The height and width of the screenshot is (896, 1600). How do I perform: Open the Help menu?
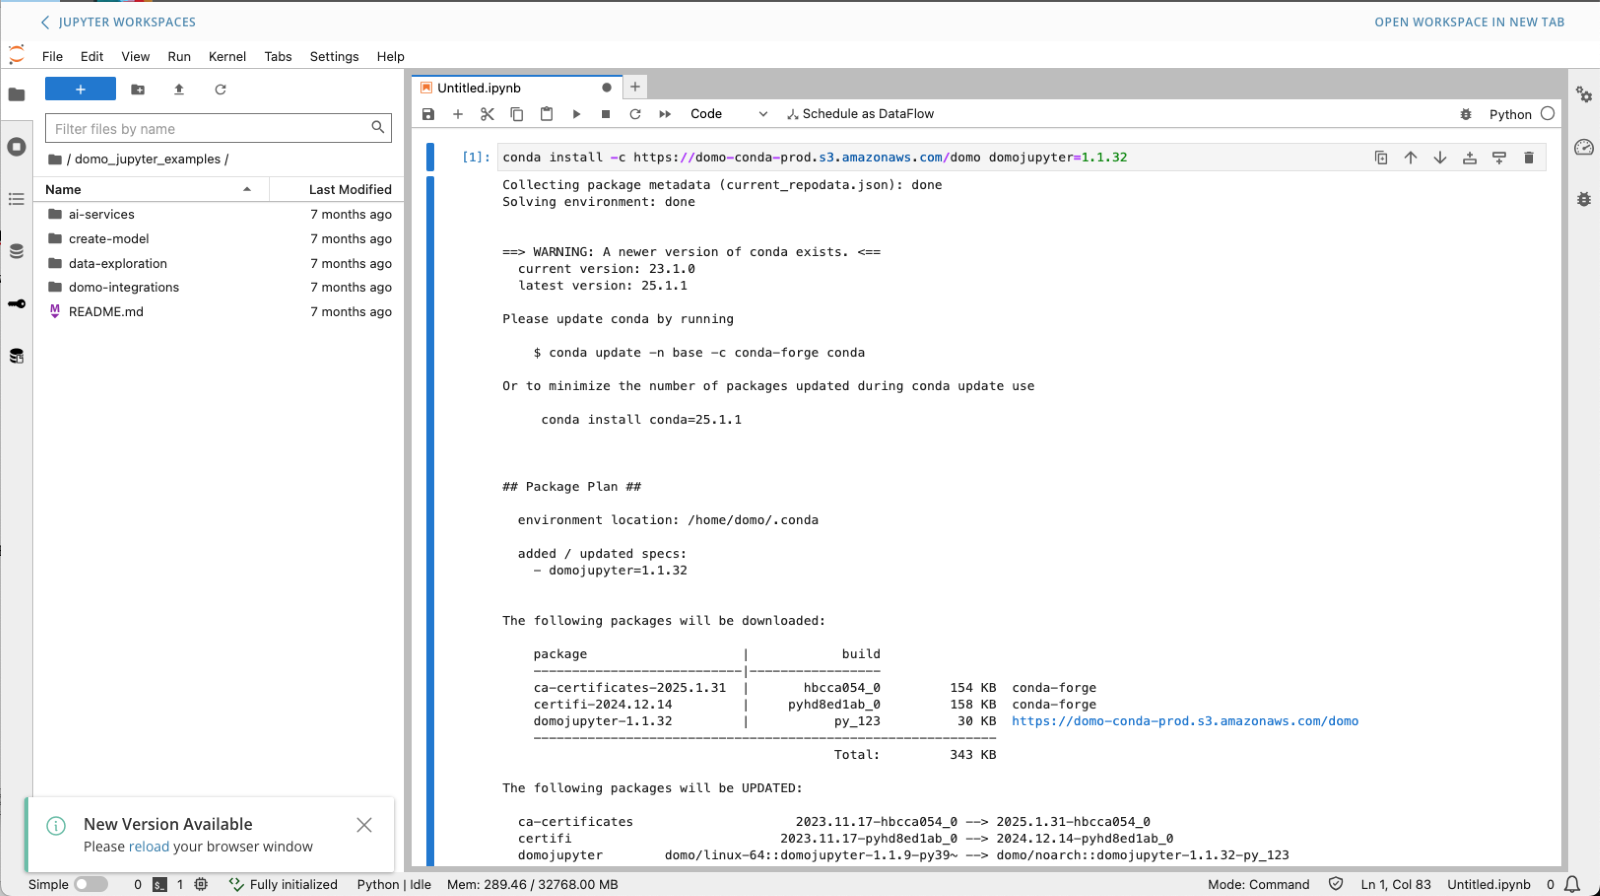(390, 56)
